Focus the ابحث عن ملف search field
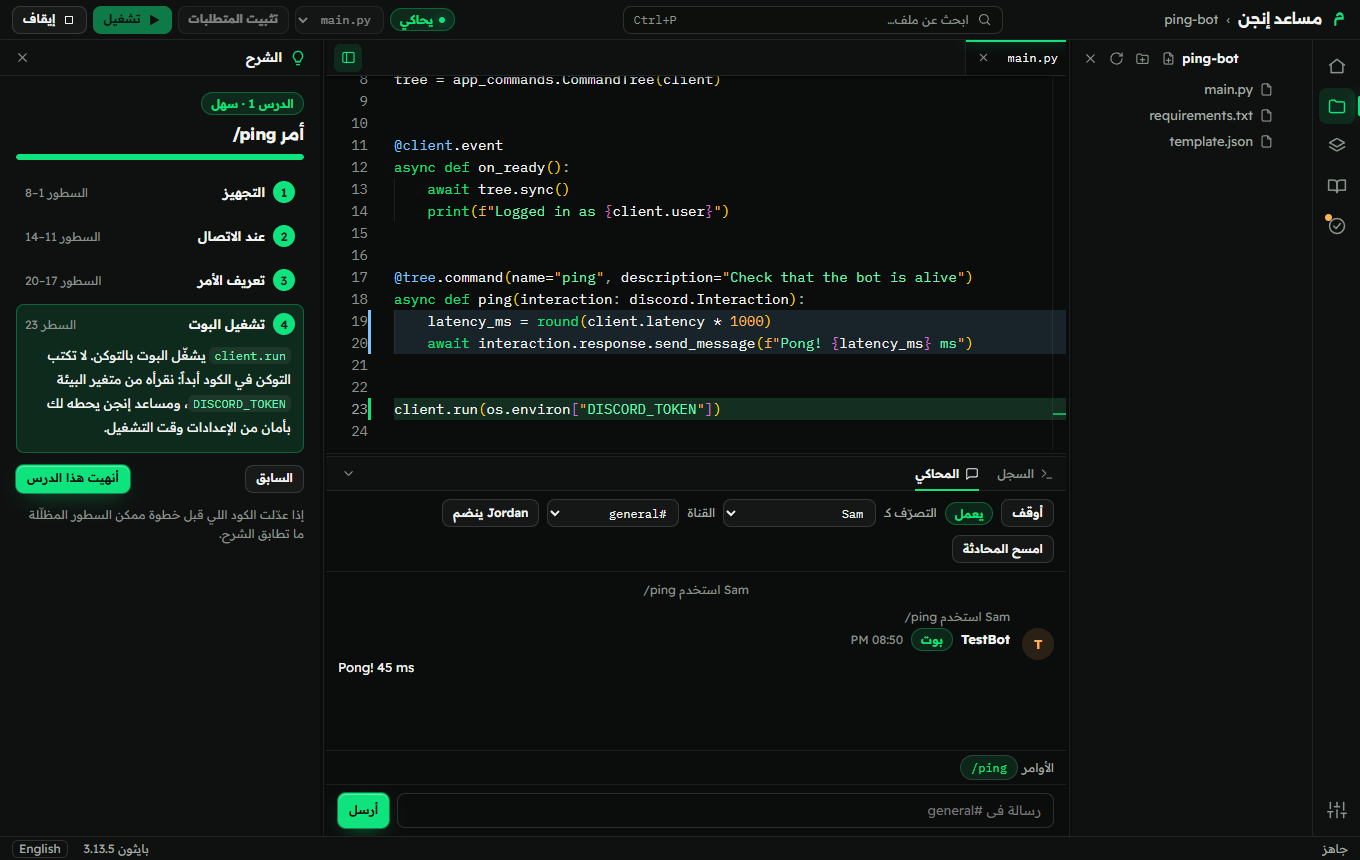 (812, 20)
